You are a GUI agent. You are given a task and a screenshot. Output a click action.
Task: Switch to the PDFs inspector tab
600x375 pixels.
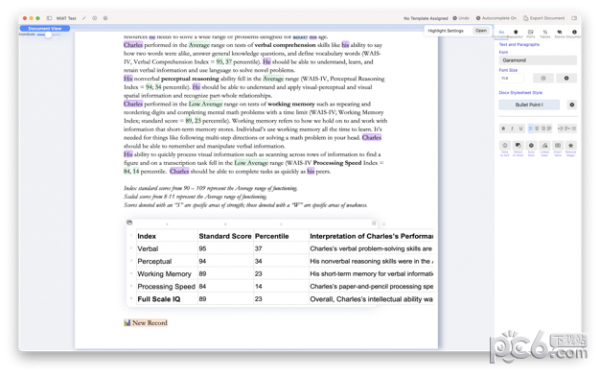click(x=530, y=34)
